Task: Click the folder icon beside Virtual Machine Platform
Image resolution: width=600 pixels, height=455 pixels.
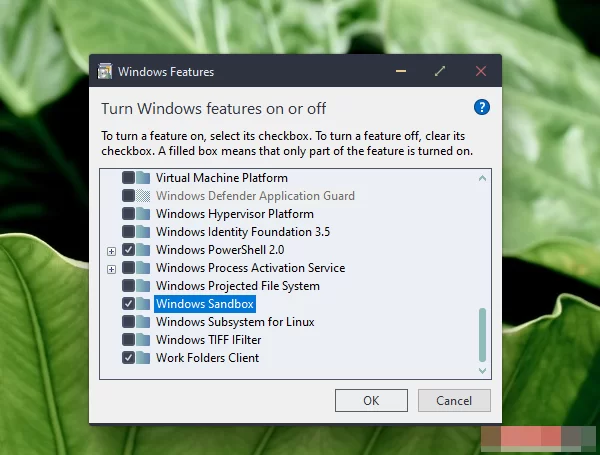Action: point(144,178)
